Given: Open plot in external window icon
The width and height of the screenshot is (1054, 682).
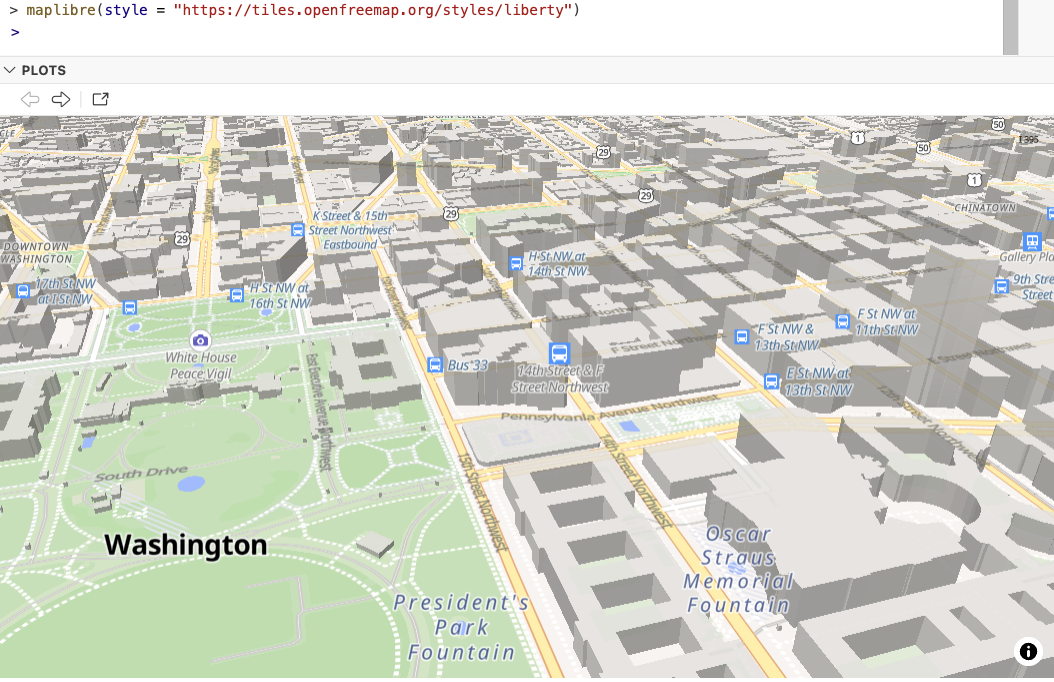Looking at the screenshot, I should 100,99.
